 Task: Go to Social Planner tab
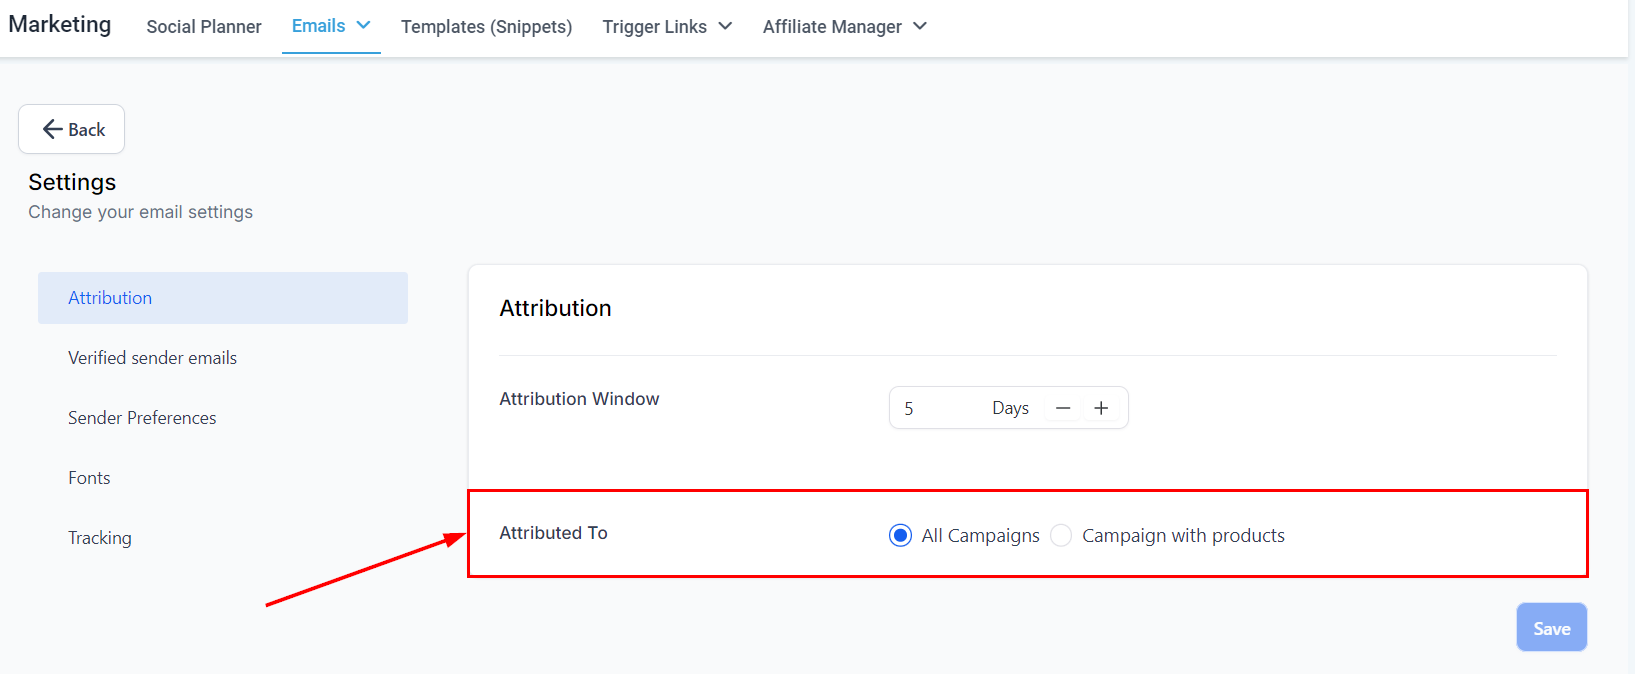click(x=204, y=27)
